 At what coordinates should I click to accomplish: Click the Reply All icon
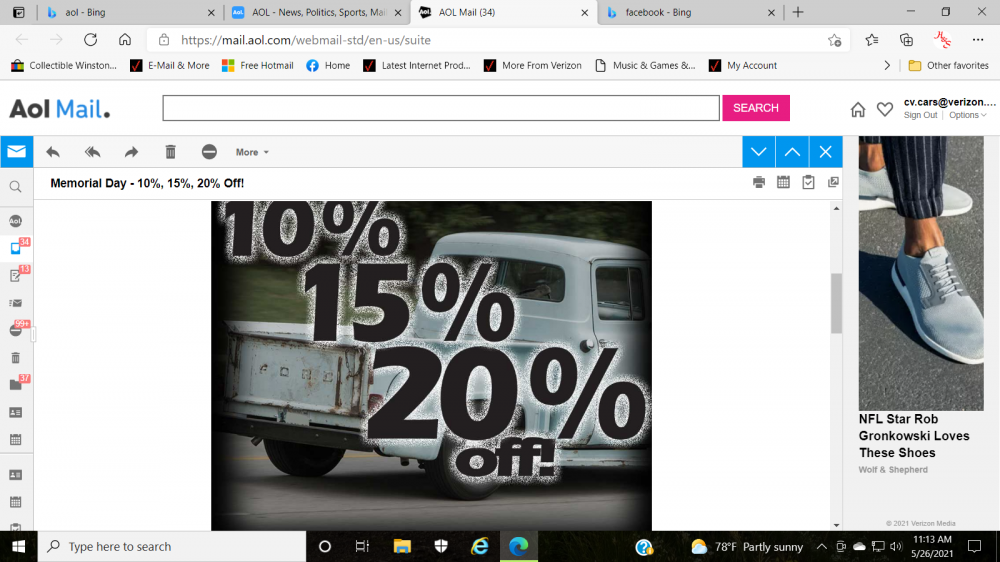pos(92,152)
